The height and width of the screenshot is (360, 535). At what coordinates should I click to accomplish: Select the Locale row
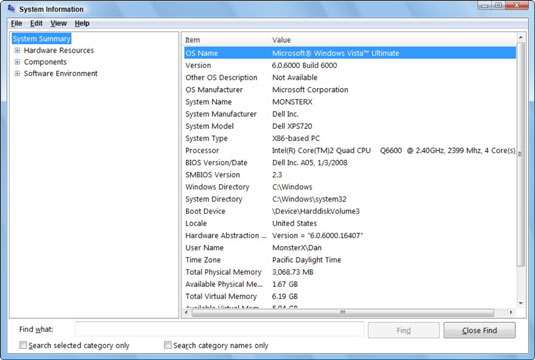point(350,224)
